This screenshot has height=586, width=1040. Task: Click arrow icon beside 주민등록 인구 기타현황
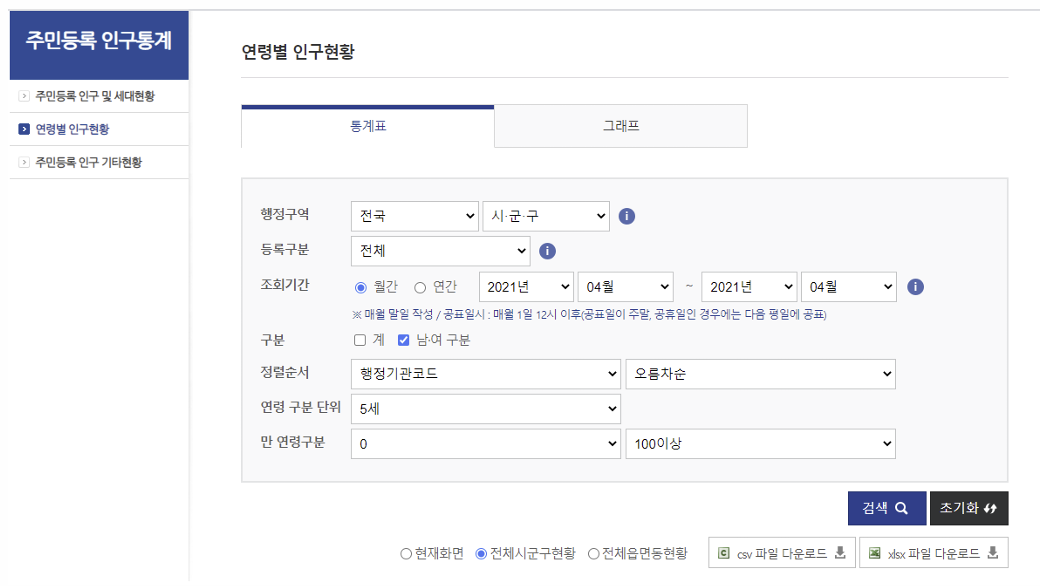[x=24, y=162]
